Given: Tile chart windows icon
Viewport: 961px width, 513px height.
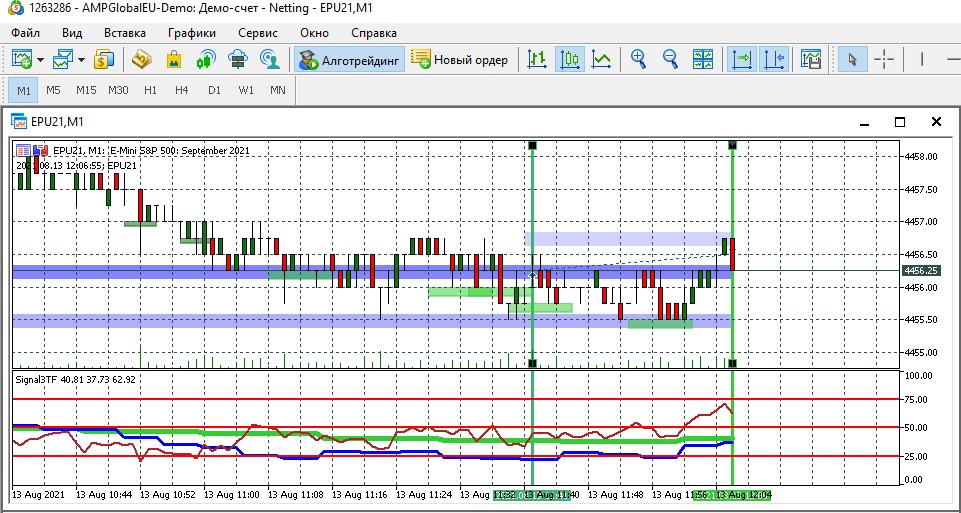Looking at the screenshot, I should (x=703, y=60).
